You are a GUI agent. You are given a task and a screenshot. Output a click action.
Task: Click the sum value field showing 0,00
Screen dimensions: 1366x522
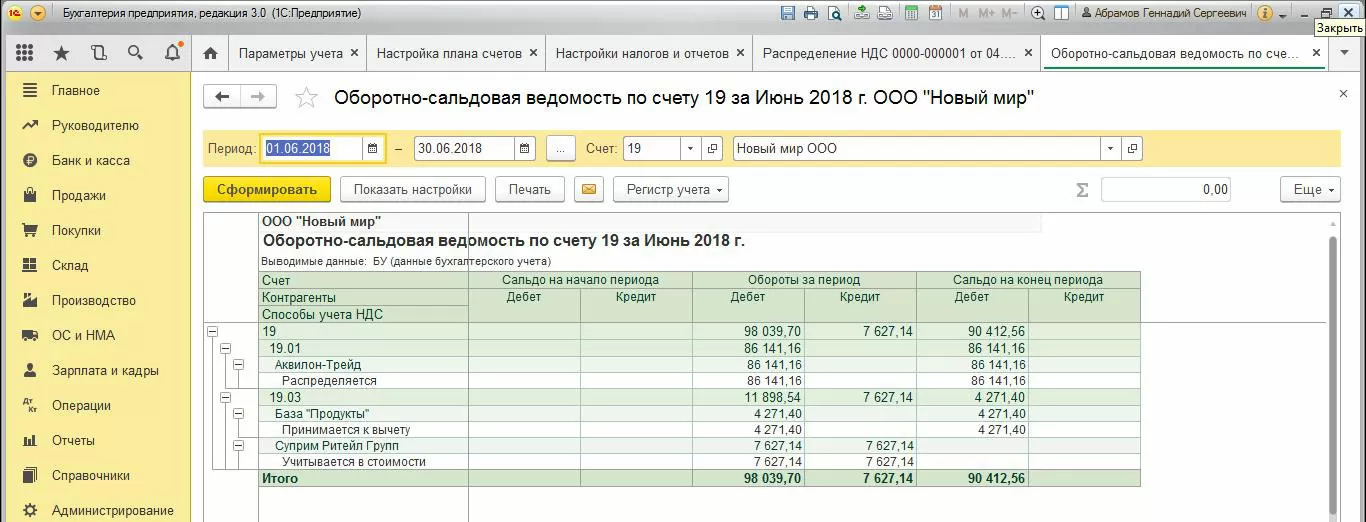pos(1166,189)
